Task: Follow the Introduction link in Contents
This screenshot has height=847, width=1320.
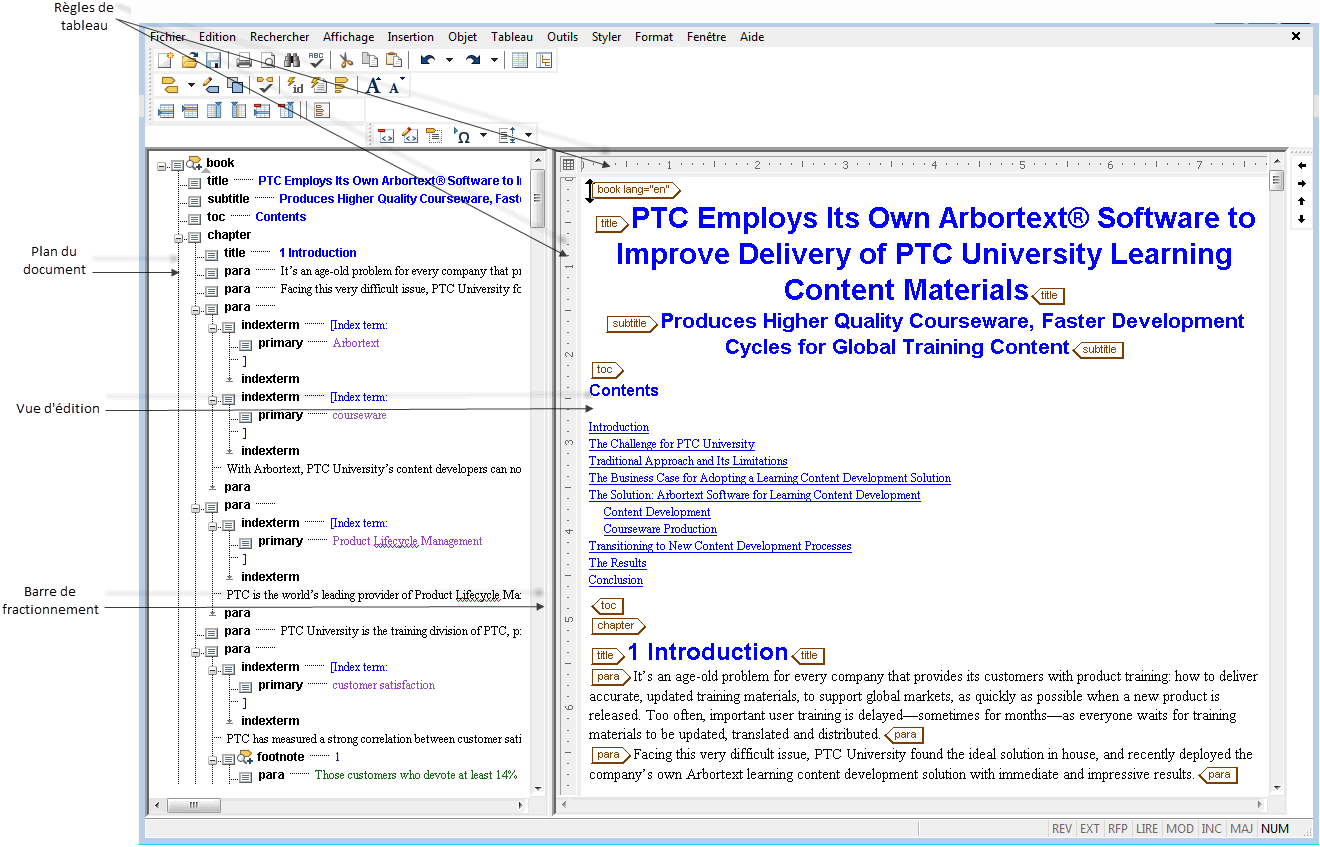Action: (x=619, y=427)
